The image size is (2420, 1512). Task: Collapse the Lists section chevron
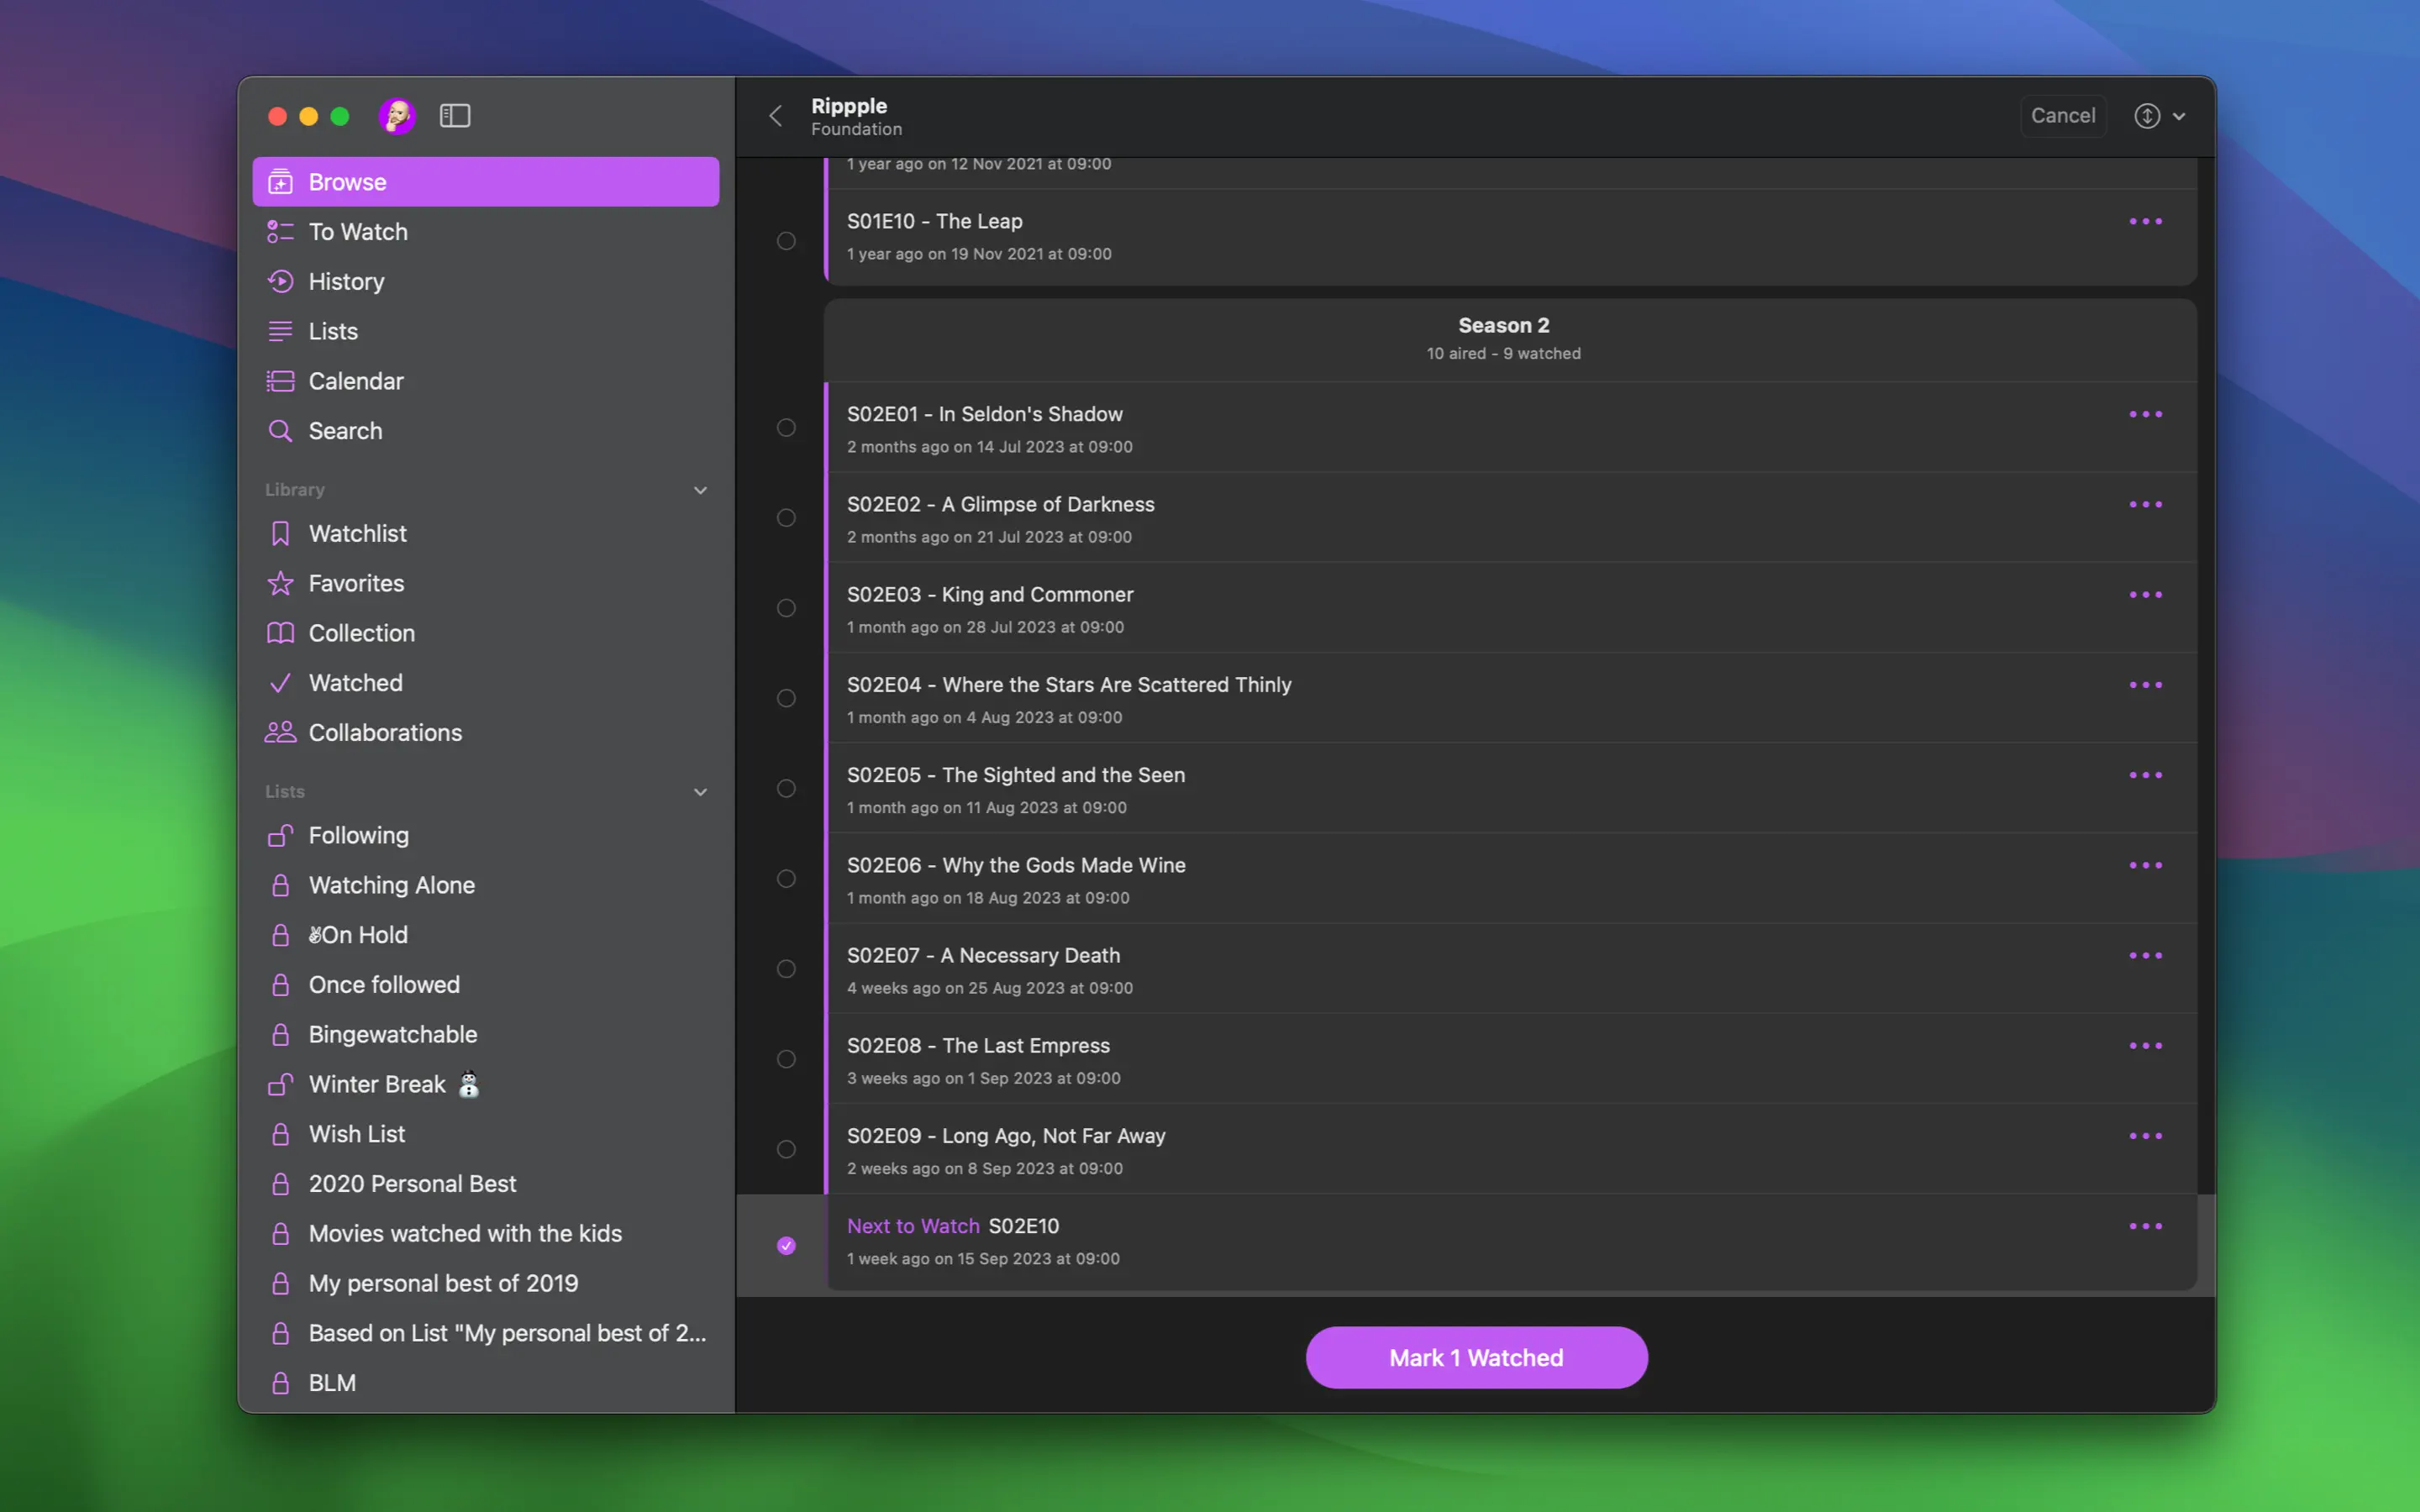pyautogui.click(x=700, y=792)
